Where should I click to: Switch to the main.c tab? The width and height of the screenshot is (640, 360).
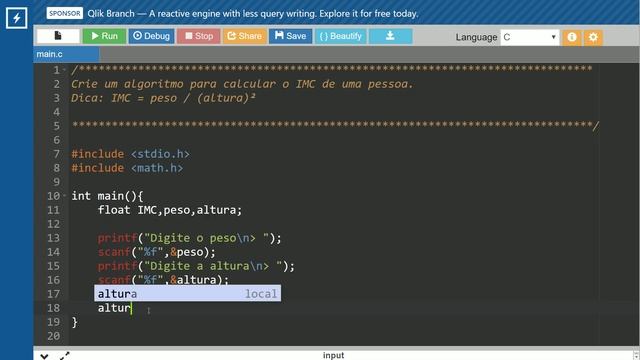[66, 54]
